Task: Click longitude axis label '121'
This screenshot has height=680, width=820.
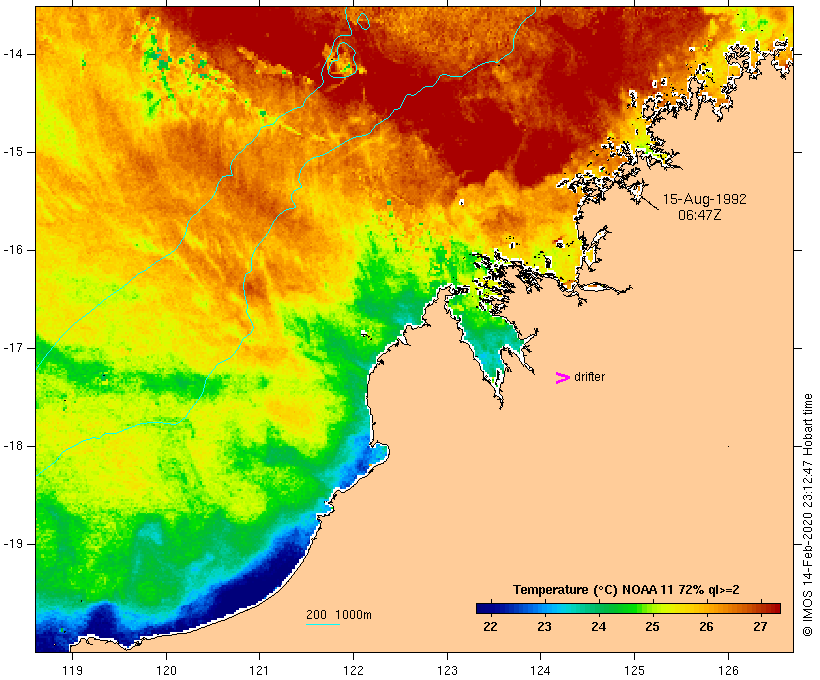Action: [259, 671]
